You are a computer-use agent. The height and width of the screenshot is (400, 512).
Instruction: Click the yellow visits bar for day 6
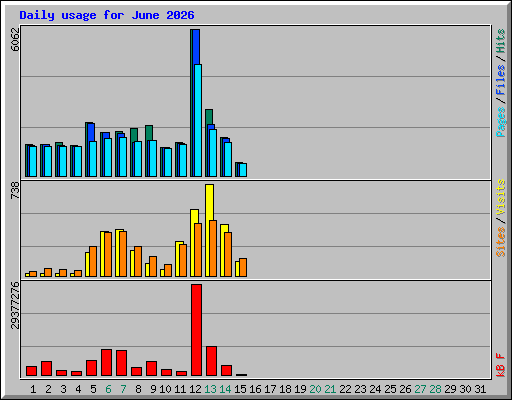point(102,254)
